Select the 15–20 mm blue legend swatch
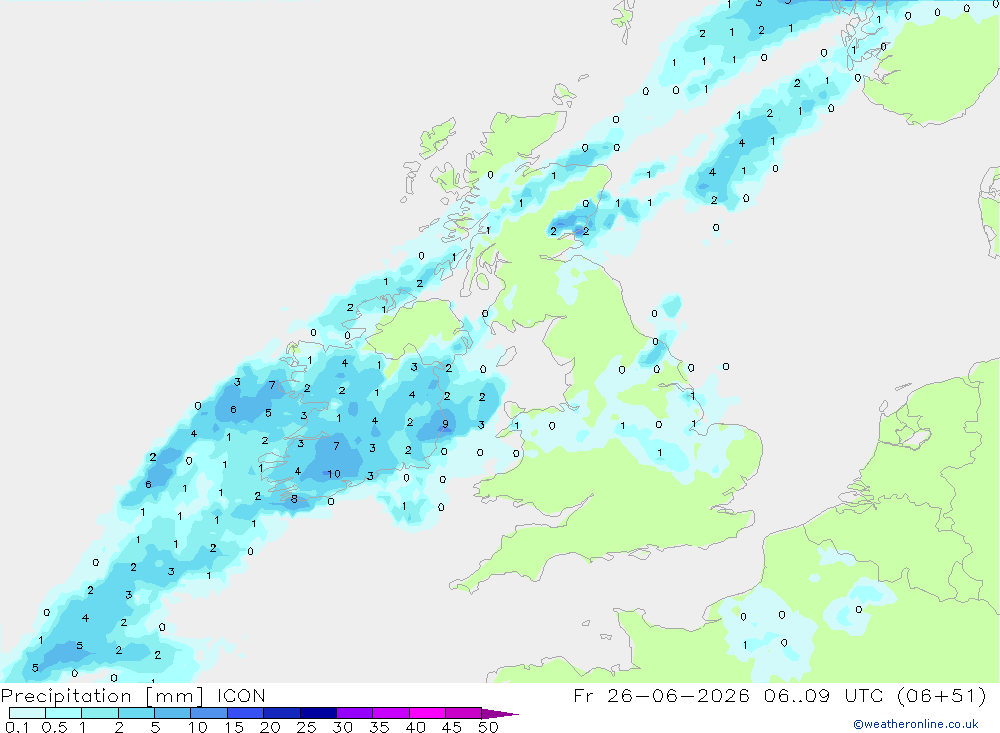 click(x=246, y=713)
